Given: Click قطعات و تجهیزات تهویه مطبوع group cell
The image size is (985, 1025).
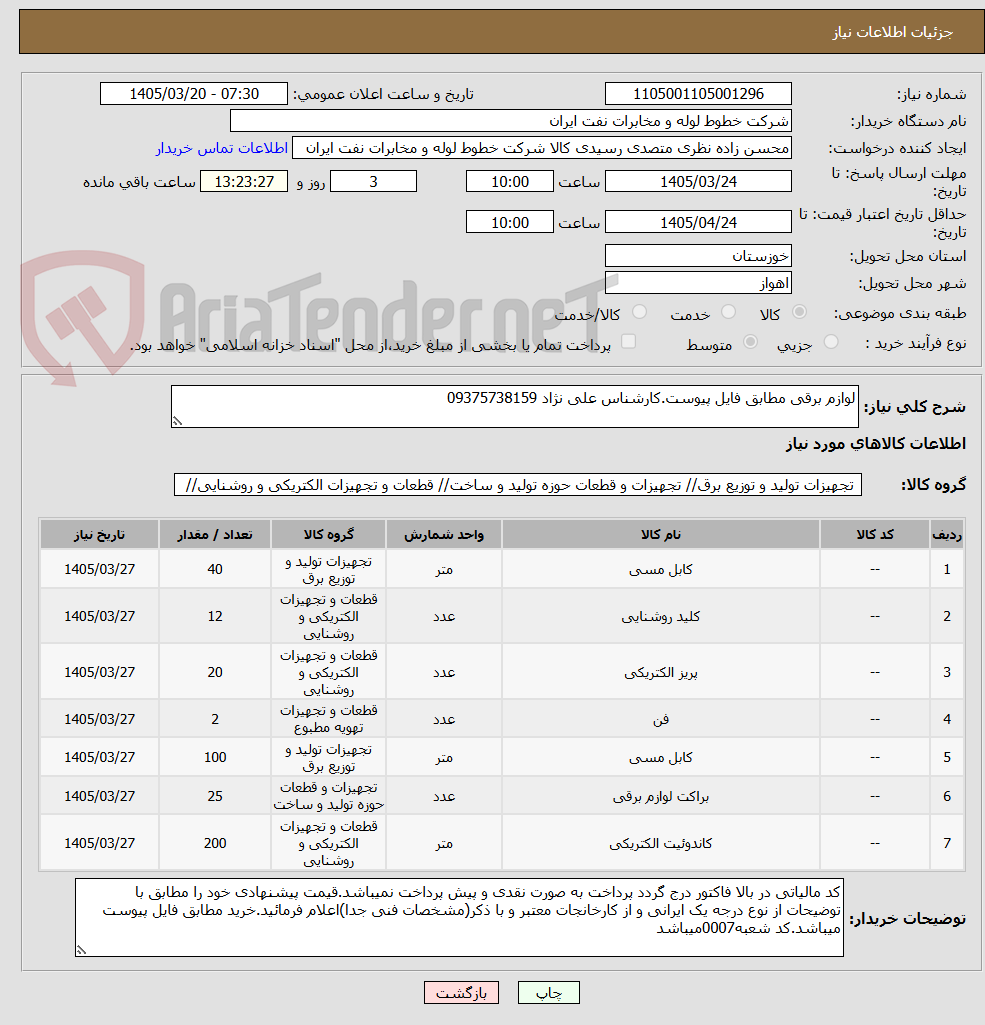Looking at the screenshot, I should (x=328, y=719).
